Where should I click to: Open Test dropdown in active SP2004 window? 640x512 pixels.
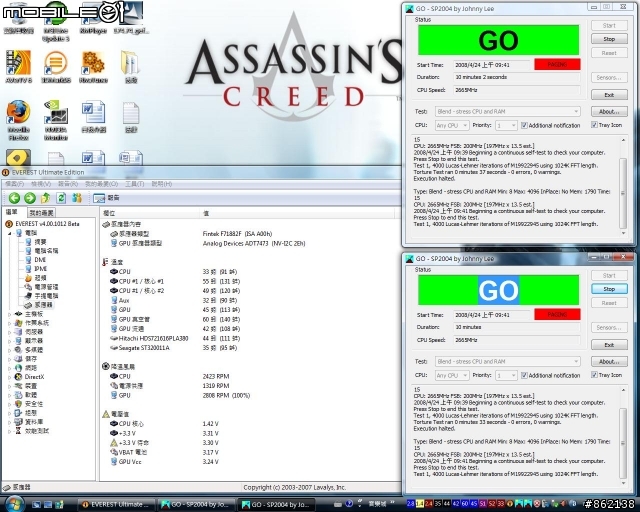507,361
